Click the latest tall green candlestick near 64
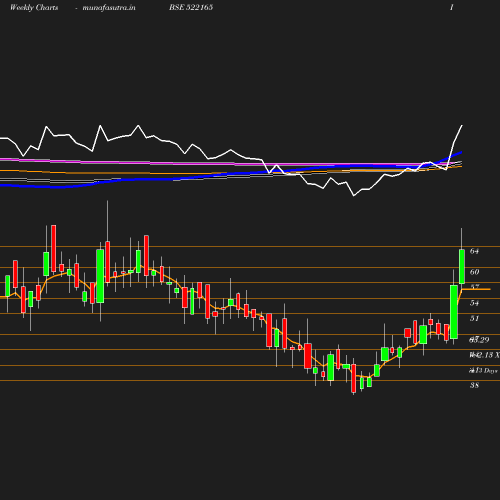The width and height of the screenshot is (500, 500). pyautogui.click(x=462, y=266)
